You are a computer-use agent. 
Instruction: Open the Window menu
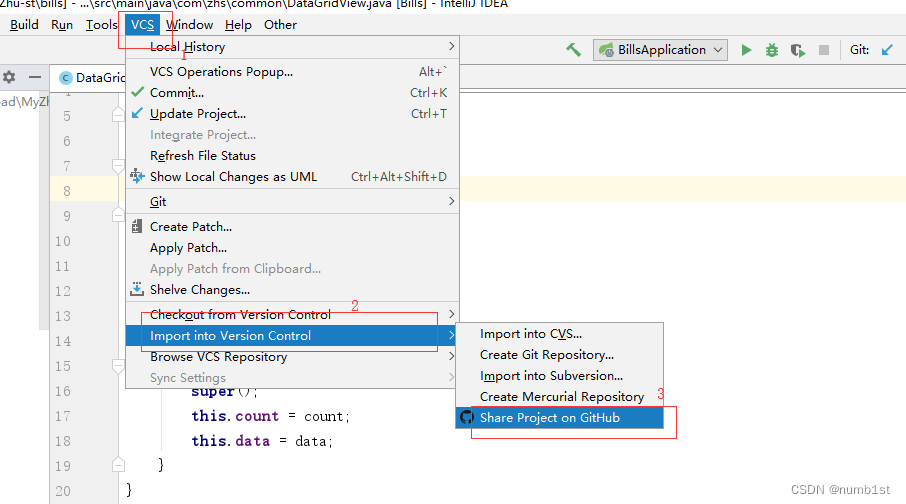click(x=190, y=25)
